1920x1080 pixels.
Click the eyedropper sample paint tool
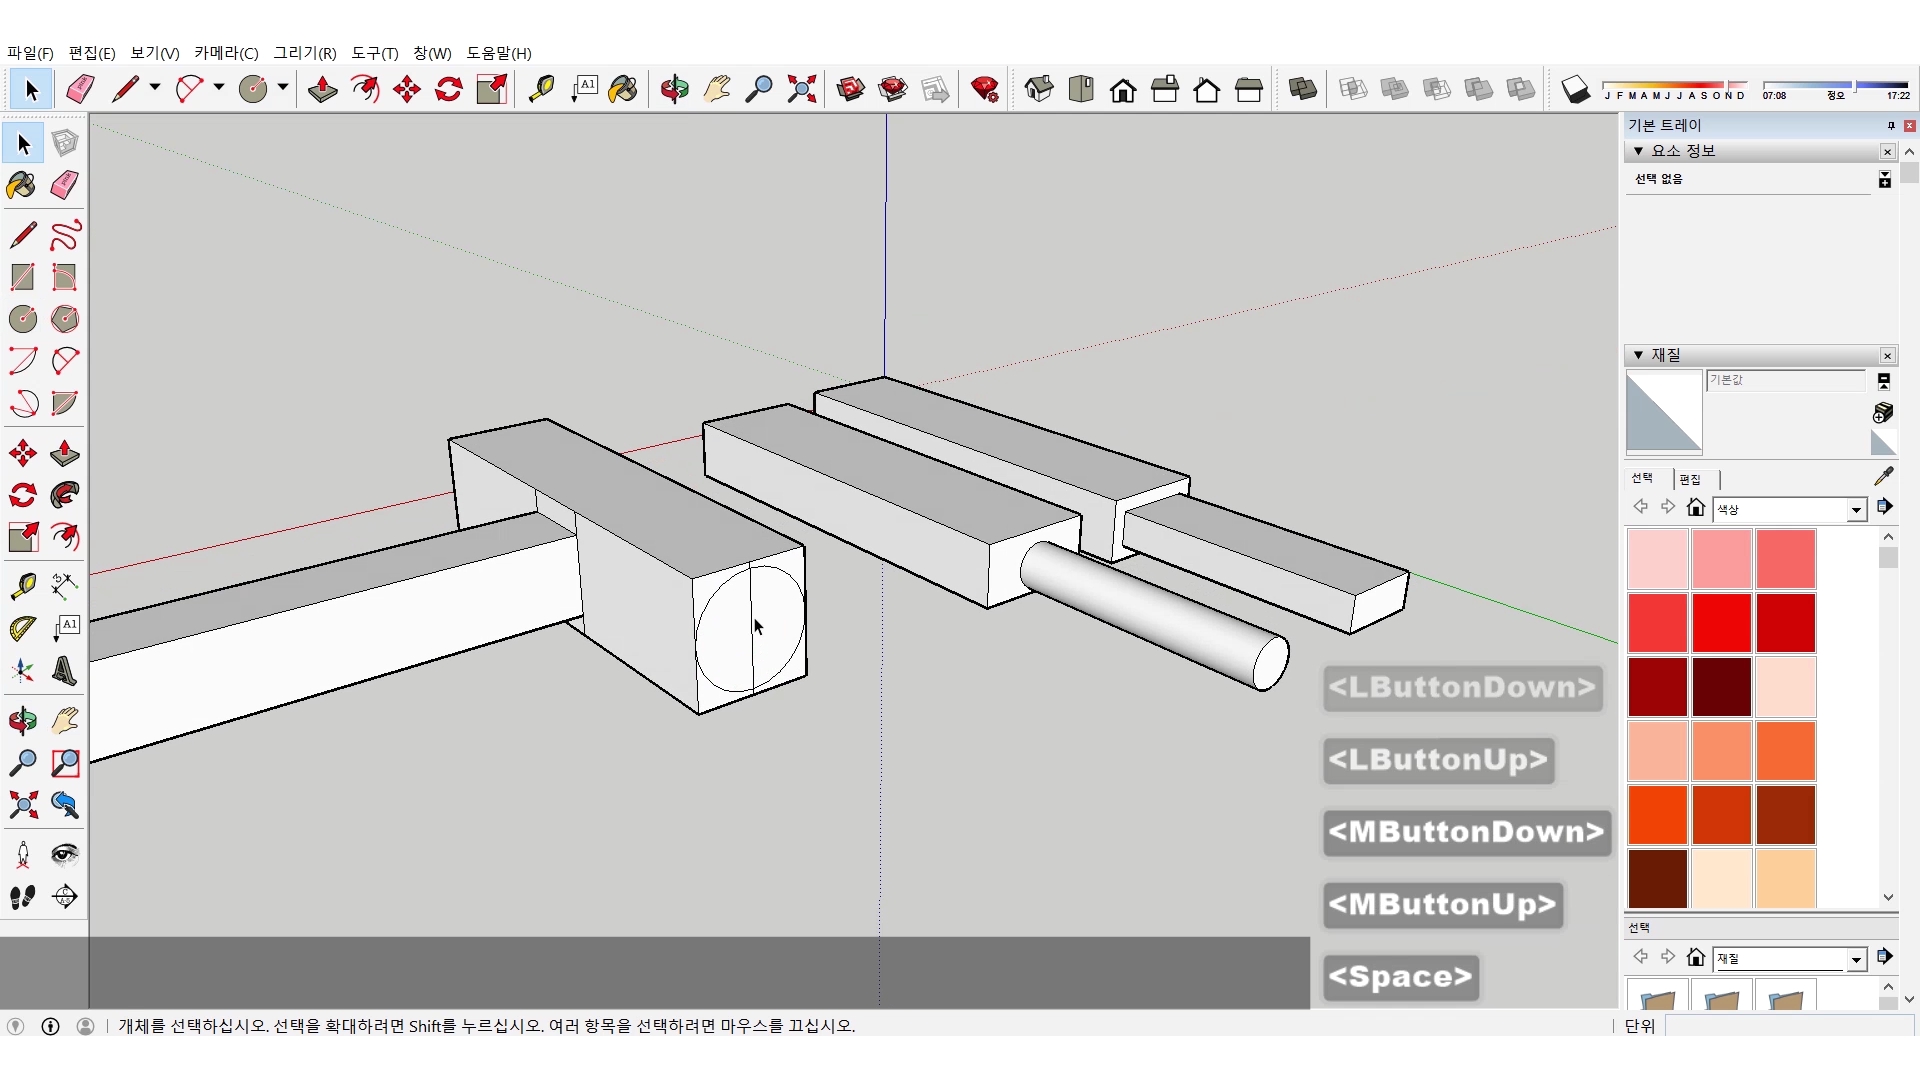[x=1883, y=476]
